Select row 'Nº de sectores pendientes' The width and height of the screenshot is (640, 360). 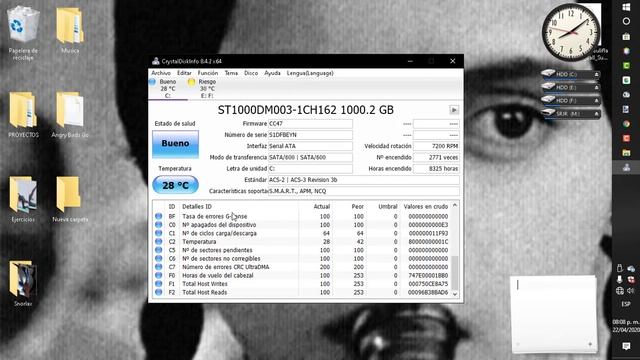click(x=302, y=250)
